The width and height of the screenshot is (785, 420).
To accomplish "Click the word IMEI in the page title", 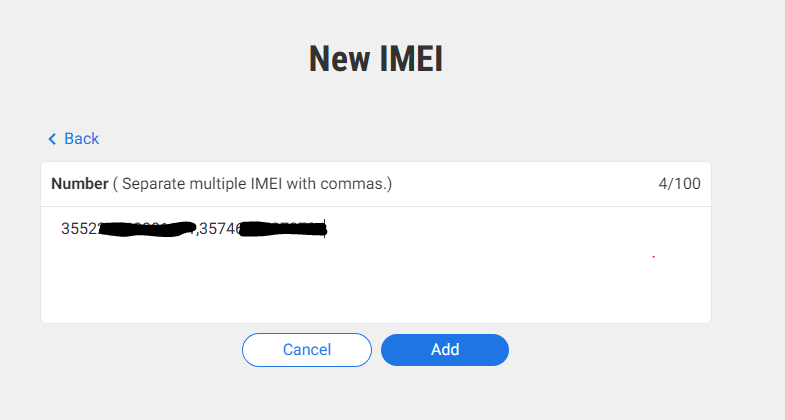I will pos(408,59).
